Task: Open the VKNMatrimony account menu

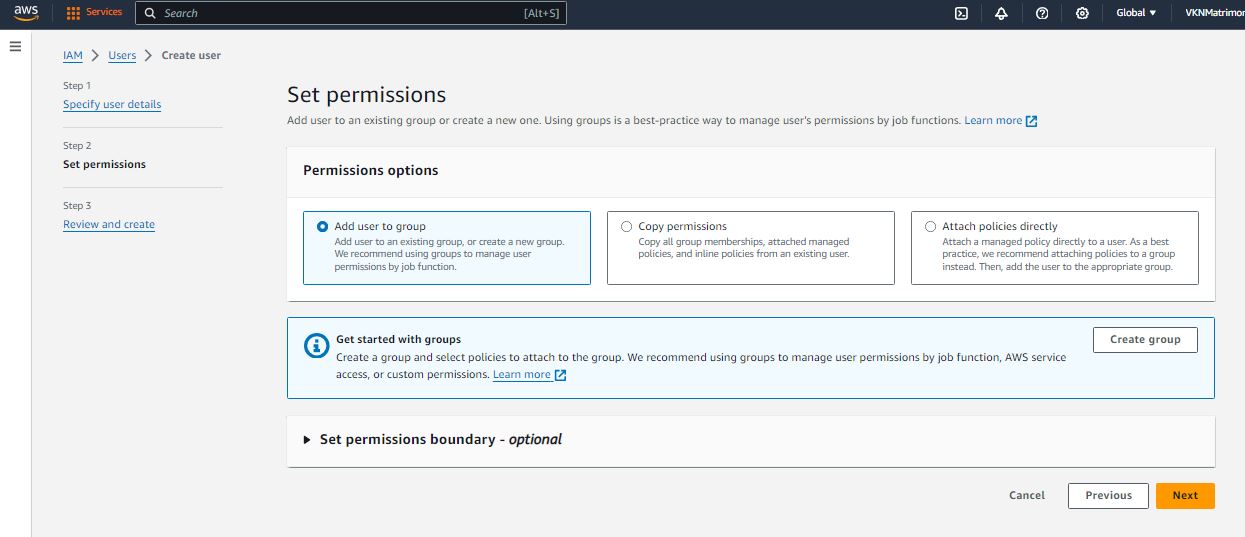Action: click(x=1211, y=13)
